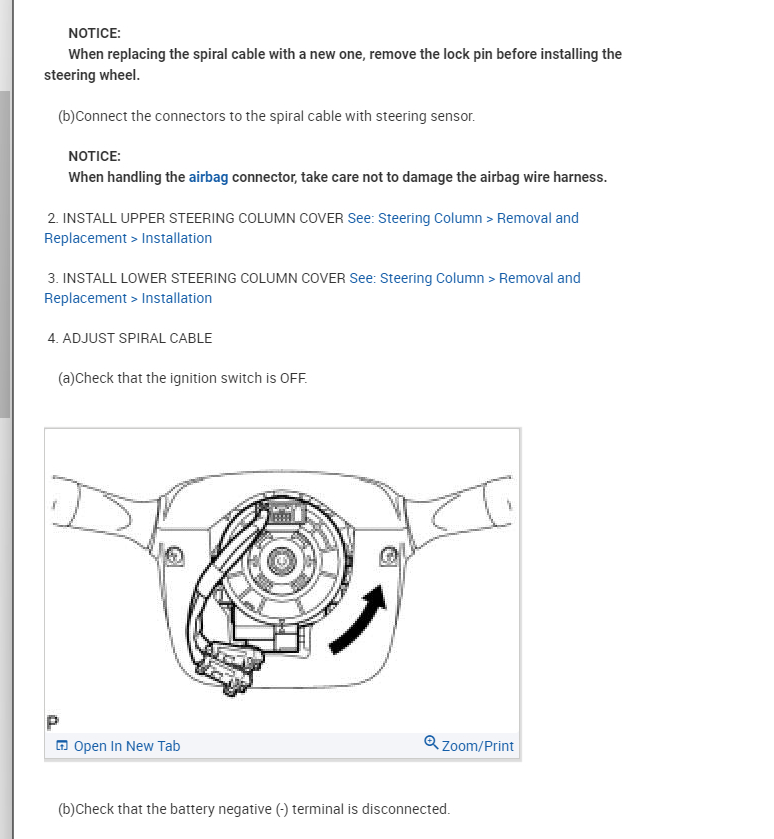
Task: Click 'Replacement > Installation' beneath step 2
Action: [128, 238]
